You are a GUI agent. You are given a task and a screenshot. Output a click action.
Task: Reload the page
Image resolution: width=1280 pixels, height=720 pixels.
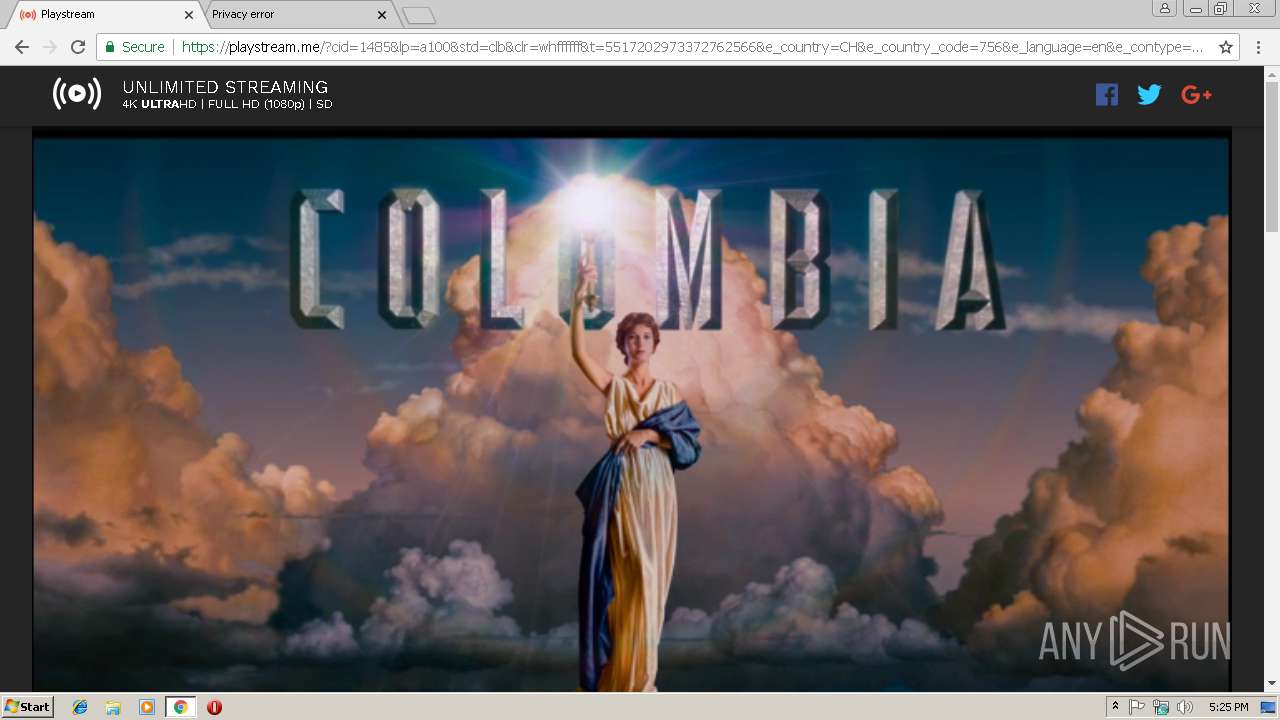click(x=78, y=47)
